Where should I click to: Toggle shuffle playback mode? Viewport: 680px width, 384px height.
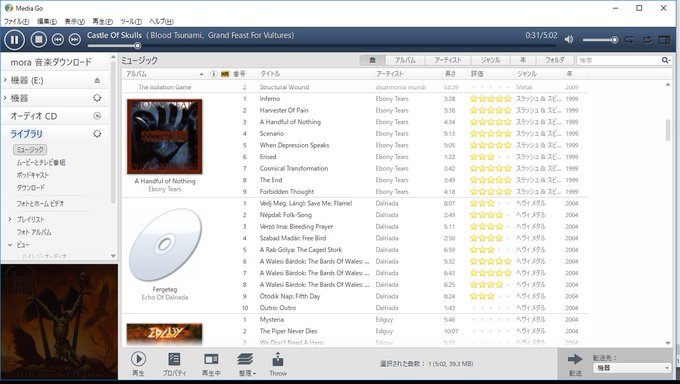point(629,40)
